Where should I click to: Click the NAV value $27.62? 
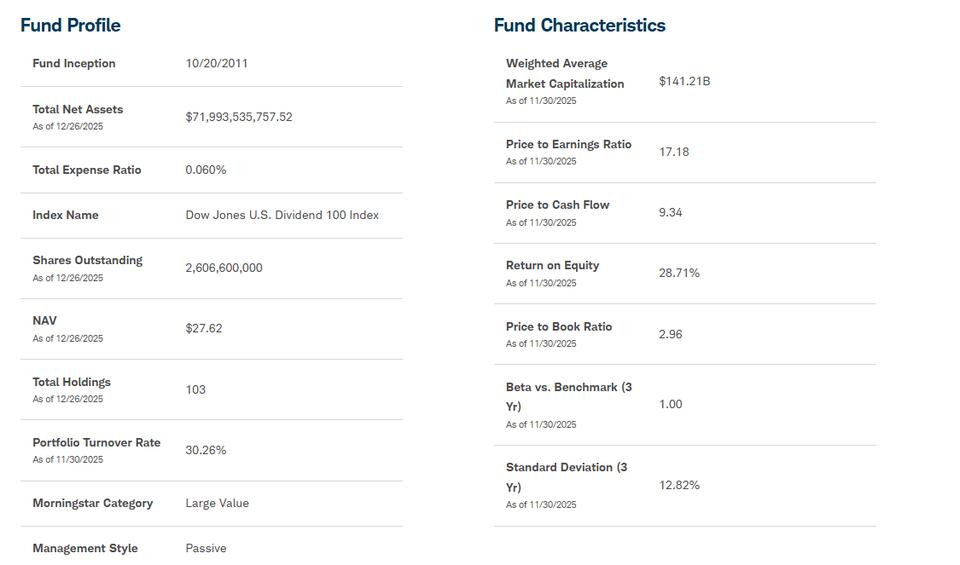(203, 328)
